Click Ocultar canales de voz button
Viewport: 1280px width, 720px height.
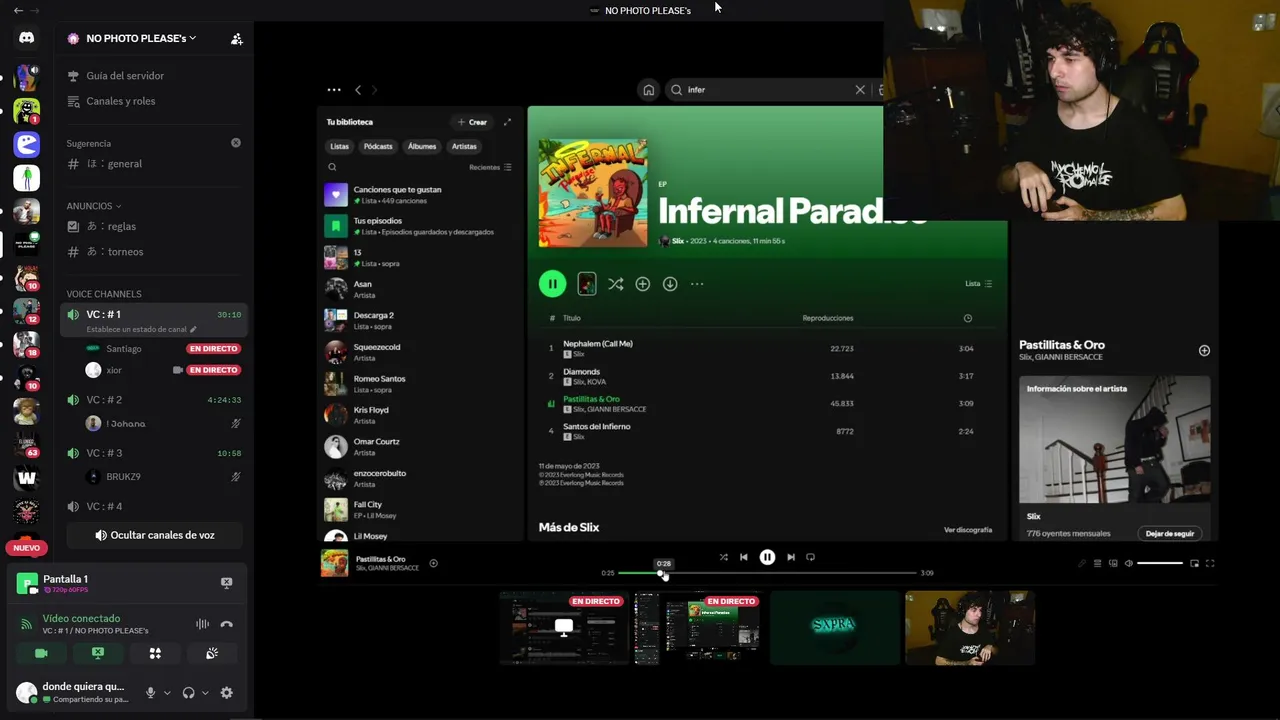[x=154, y=535]
